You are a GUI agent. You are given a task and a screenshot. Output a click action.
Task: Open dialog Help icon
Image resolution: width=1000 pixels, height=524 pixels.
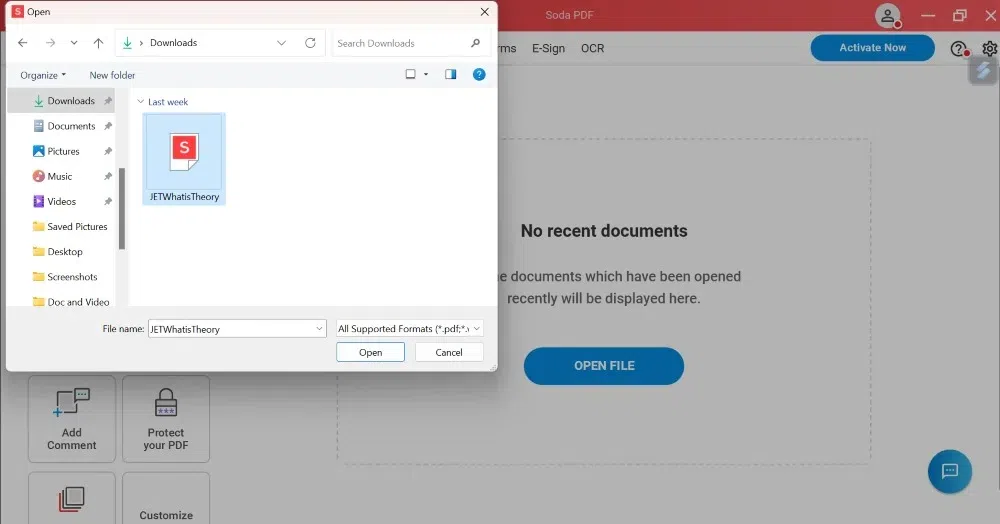[x=479, y=75]
